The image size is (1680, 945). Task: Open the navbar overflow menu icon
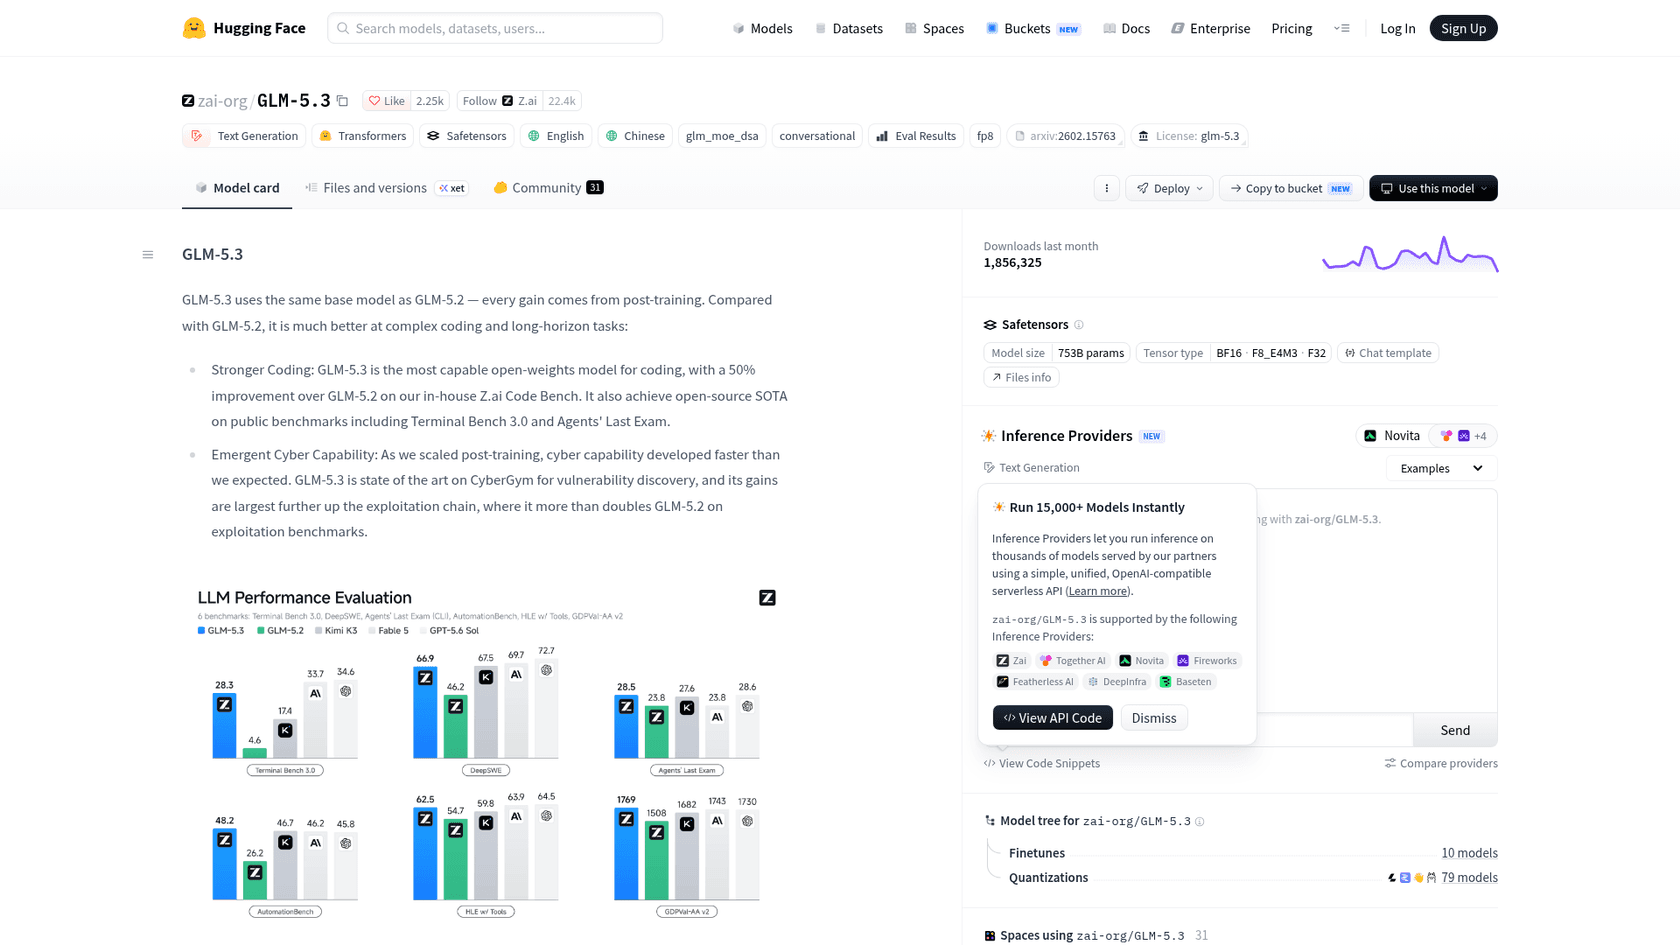pos(1342,28)
